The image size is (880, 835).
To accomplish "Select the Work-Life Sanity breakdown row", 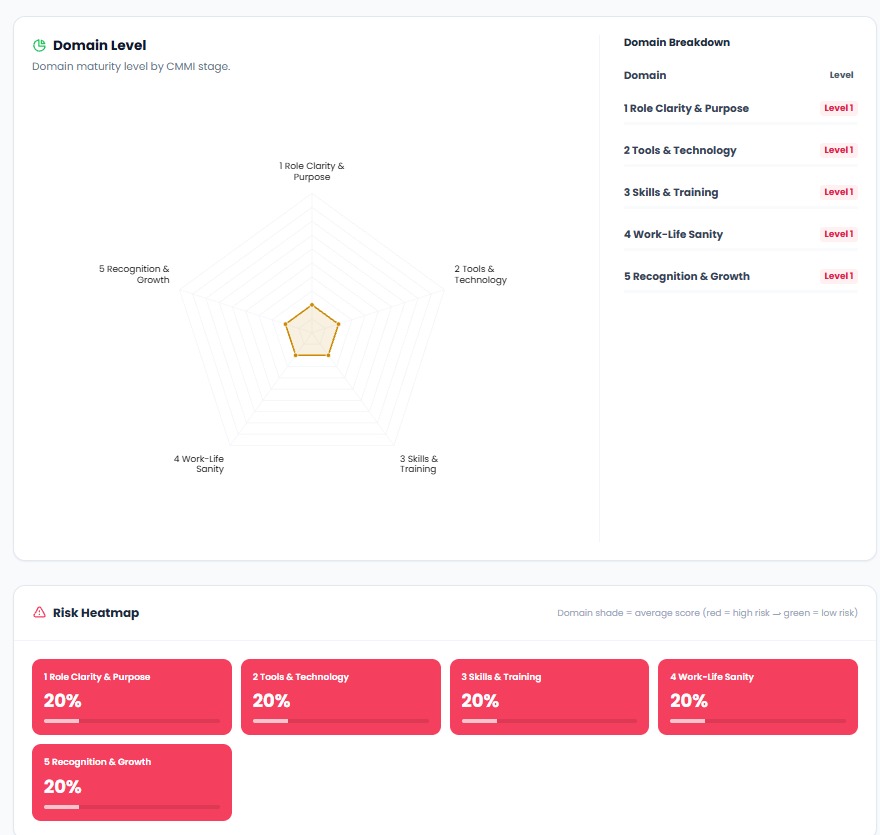I will point(740,235).
